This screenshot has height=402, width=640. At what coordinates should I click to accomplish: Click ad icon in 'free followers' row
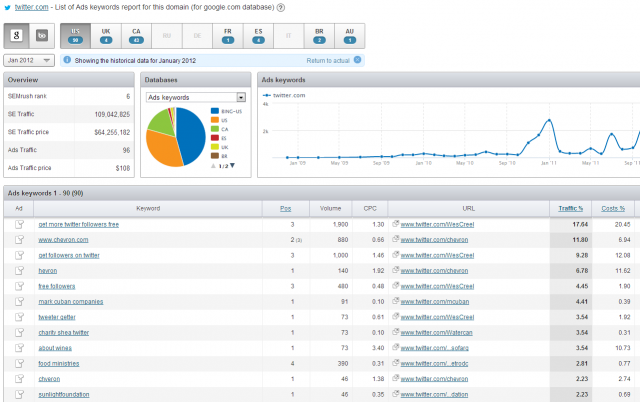point(19,285)
